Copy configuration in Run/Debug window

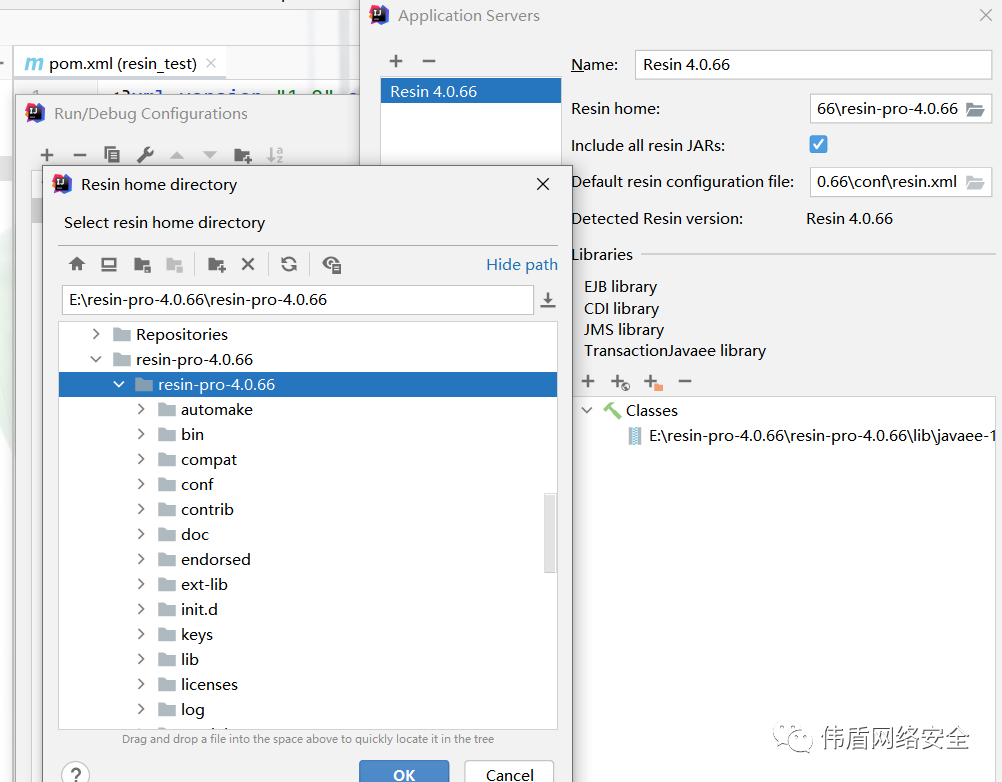click(112, 155)
